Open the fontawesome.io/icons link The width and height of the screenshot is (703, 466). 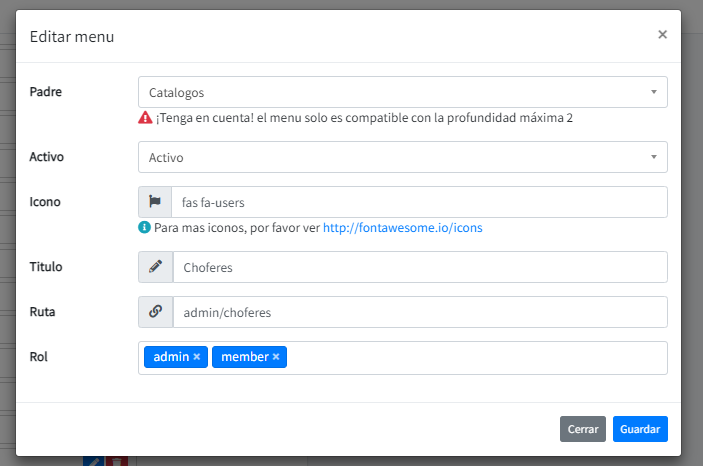click(x=402, y=228)
